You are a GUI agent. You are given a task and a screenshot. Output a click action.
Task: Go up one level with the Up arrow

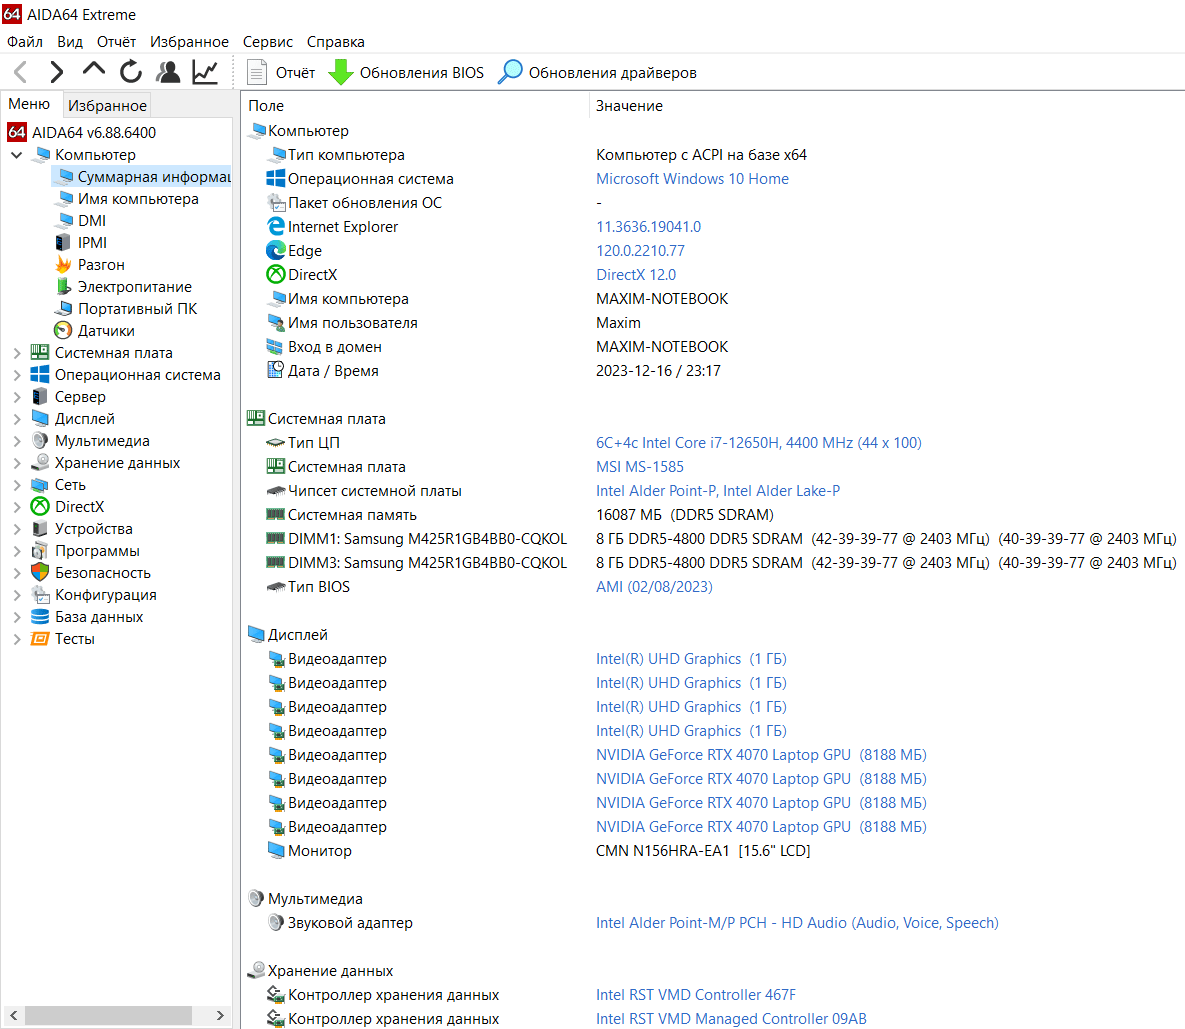pos(94,70)
